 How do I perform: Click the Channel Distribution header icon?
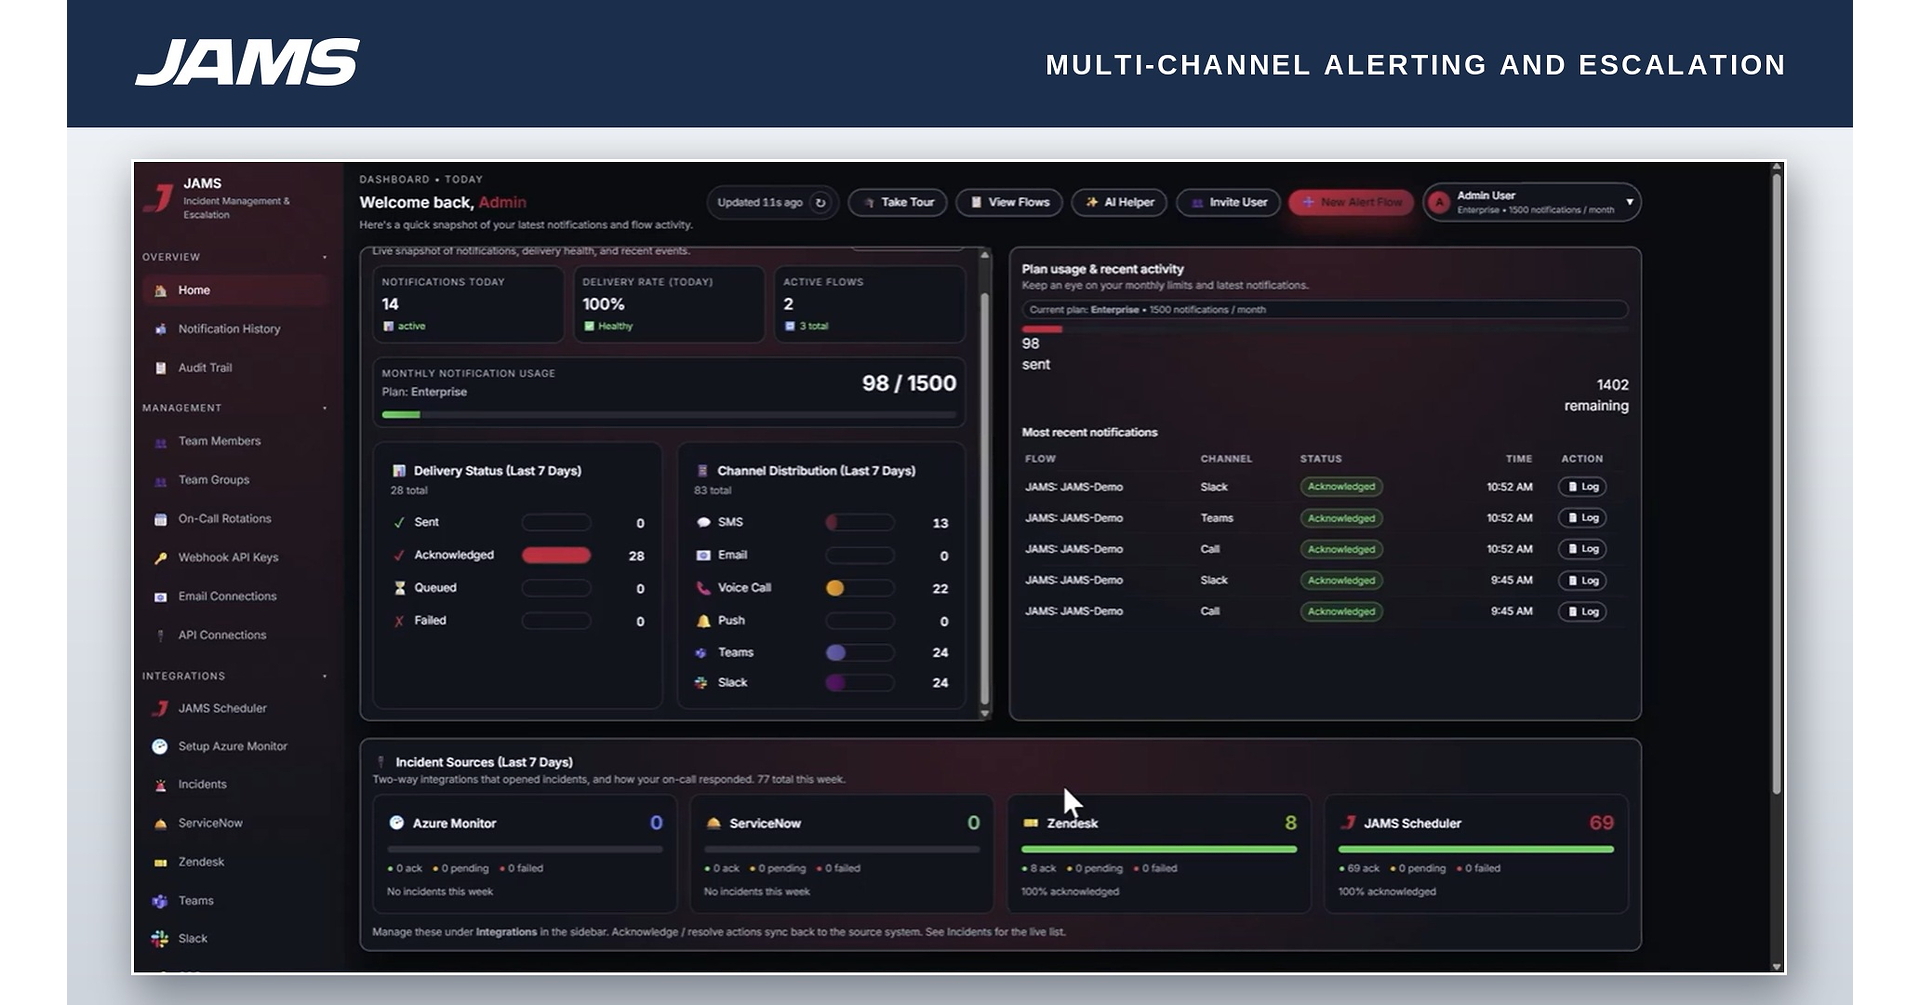click(702, 471)
